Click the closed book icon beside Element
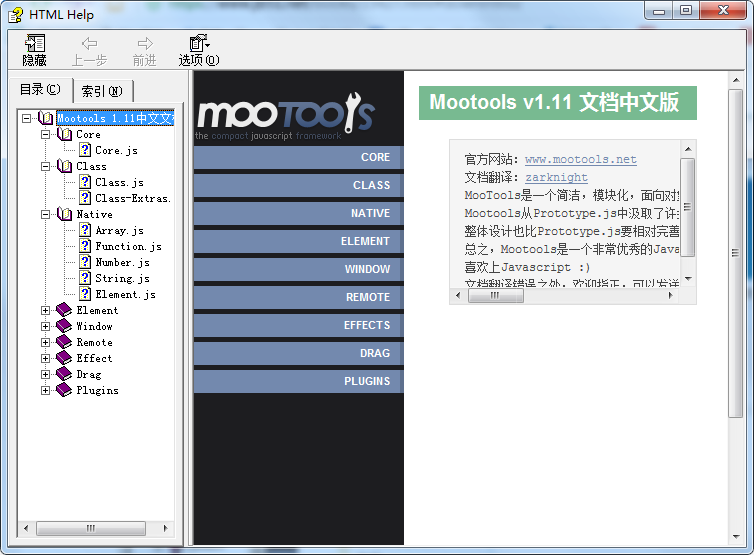Viewport: 754px width, 555px height. click(x=64, y=310)
